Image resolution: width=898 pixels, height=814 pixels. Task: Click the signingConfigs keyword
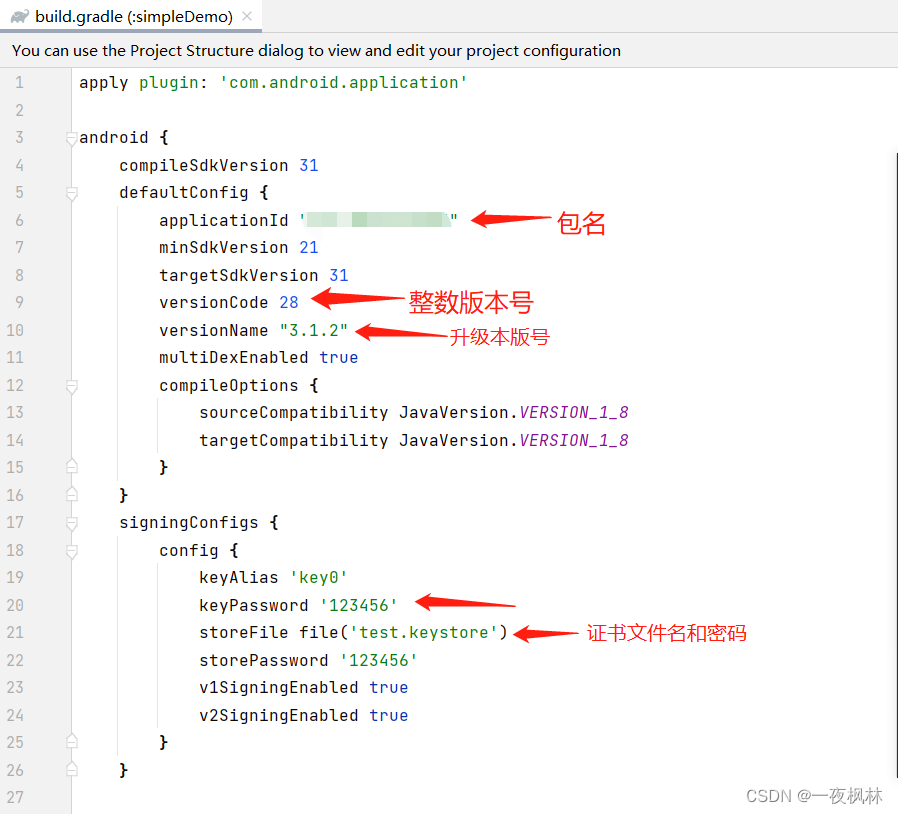[188, 523]
